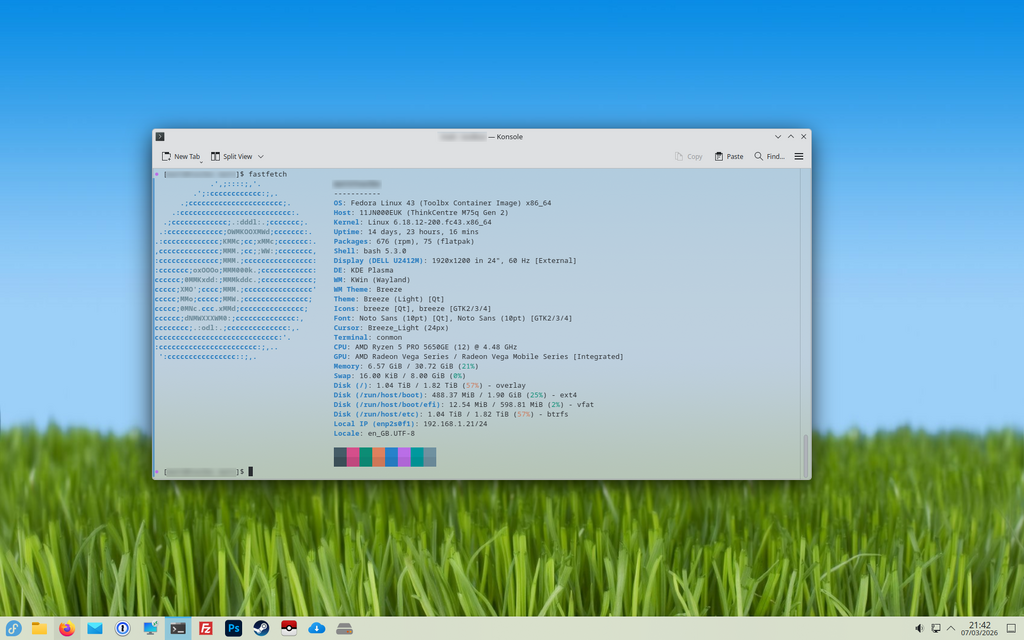Open a new tab in Konsole

[180, 157]
